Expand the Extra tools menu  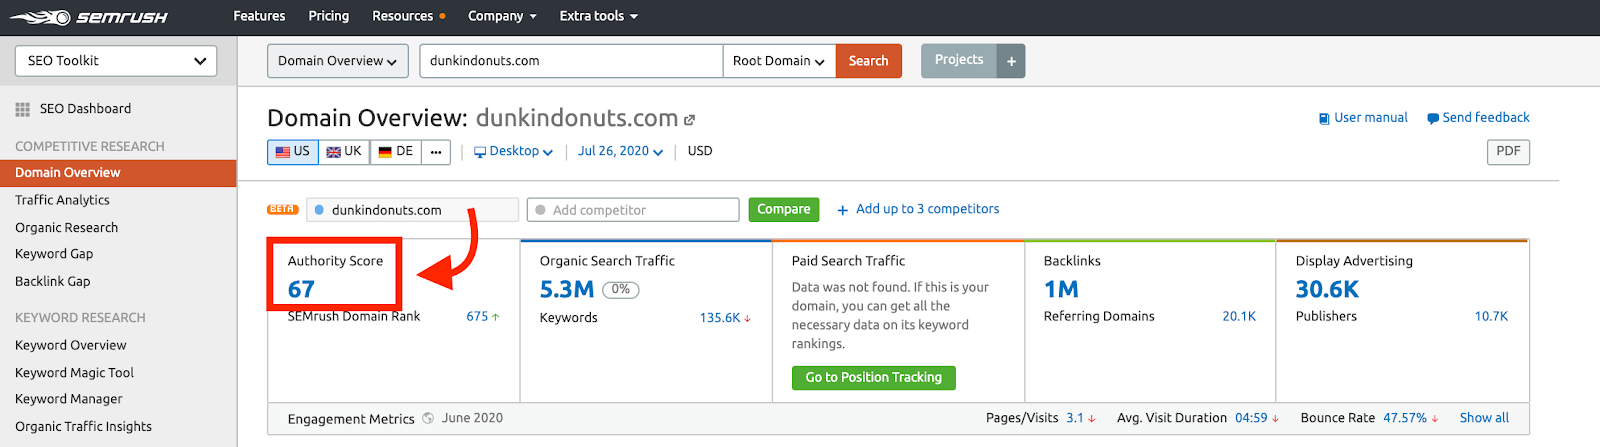click(x=598, y=16)
